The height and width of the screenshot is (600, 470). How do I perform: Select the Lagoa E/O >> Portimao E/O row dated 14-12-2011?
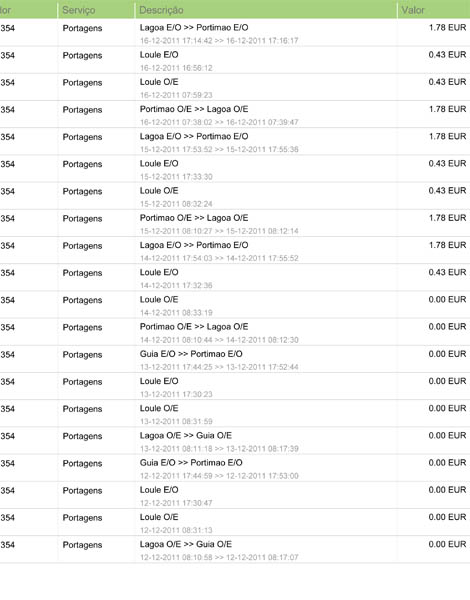pos(235,250)
